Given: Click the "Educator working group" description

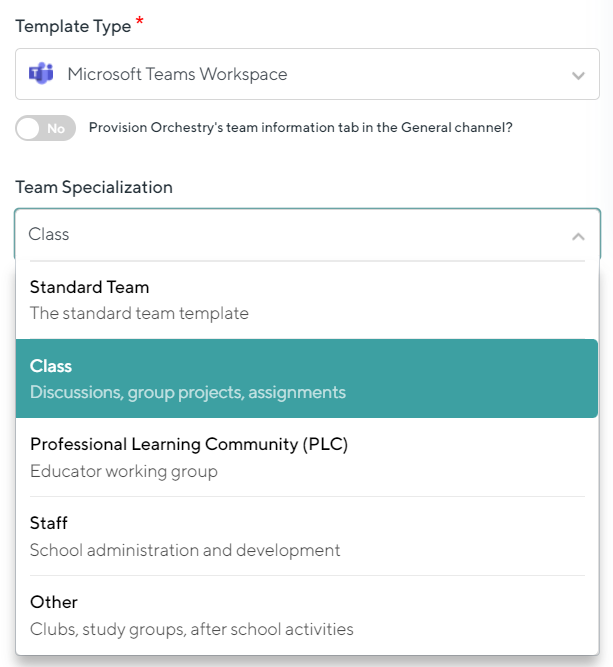Looking at the screenshot, I should (x=124, y=471).
